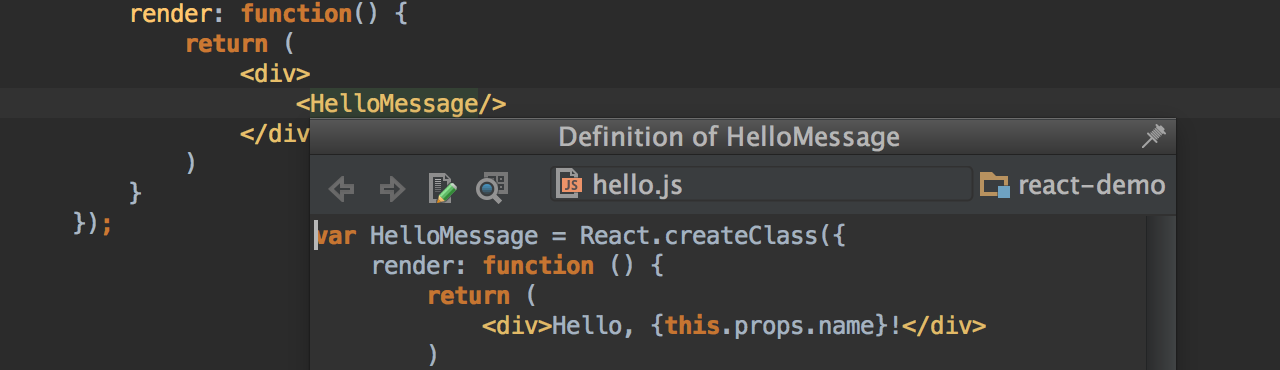Click 'render: function() {' in editor
Image resolution: width=1280 pixels, height=370 pixels.
click(x=268, y=15)
